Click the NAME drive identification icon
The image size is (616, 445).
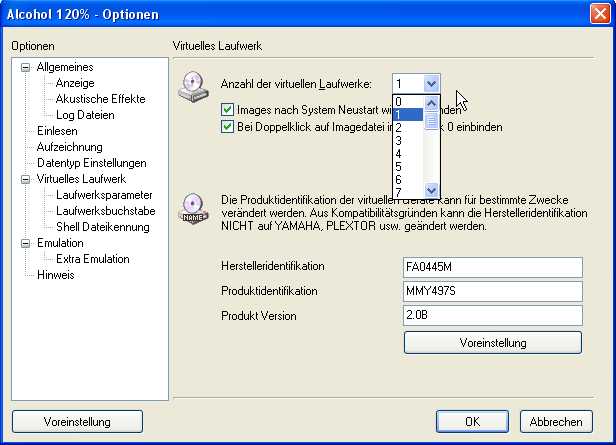pyautogui.click(x=193, y=209)
